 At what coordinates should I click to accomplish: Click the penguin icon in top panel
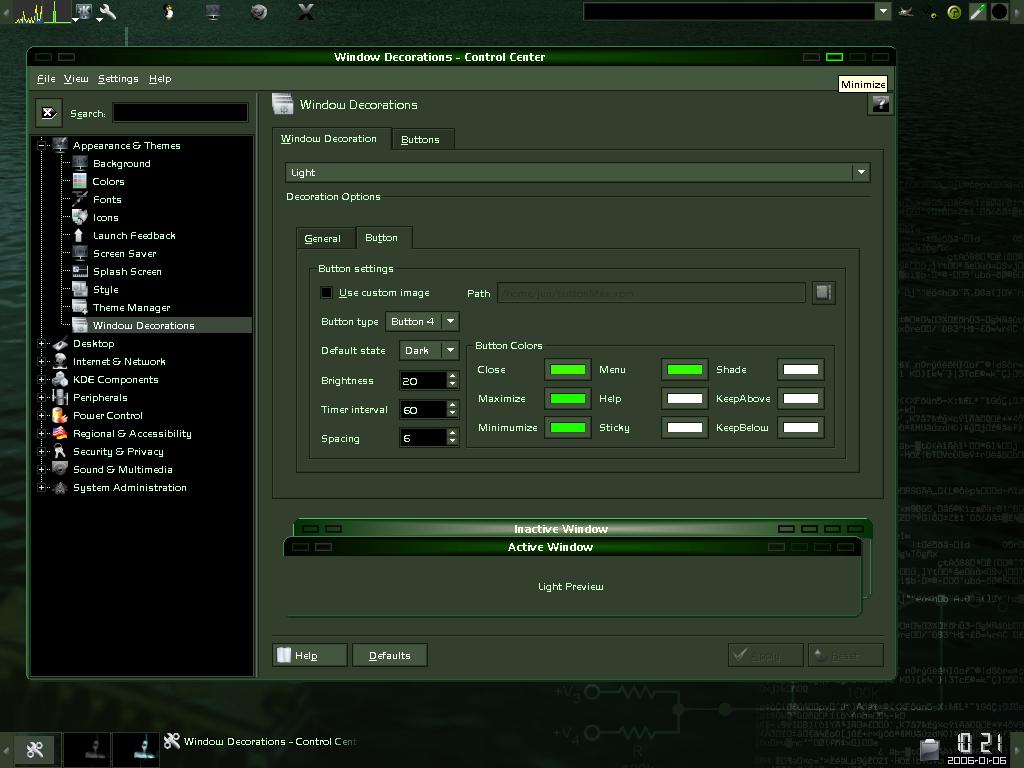tap(168, 12)
